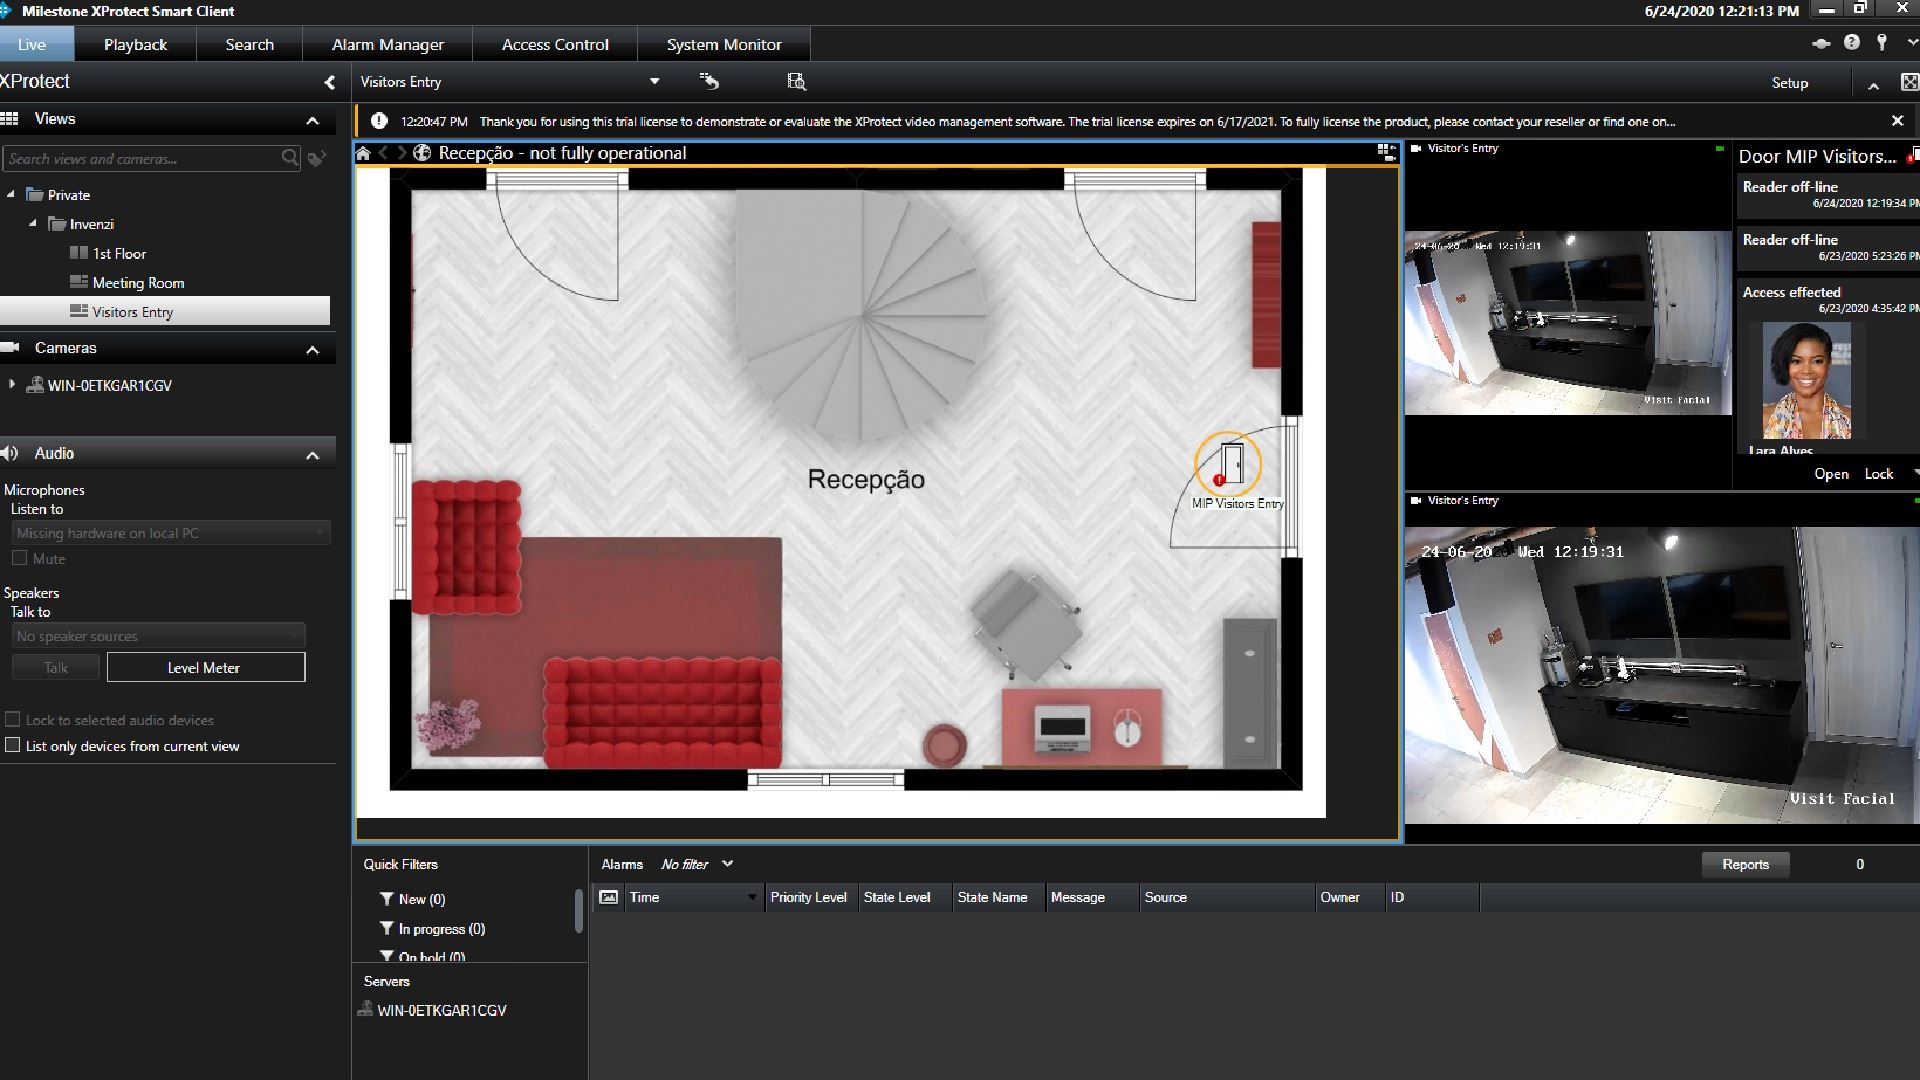Expand the WIN-0ETKGAR1CGV camera server node
The height and width of the screenshot is (1080, 1920).
point(12,384)
